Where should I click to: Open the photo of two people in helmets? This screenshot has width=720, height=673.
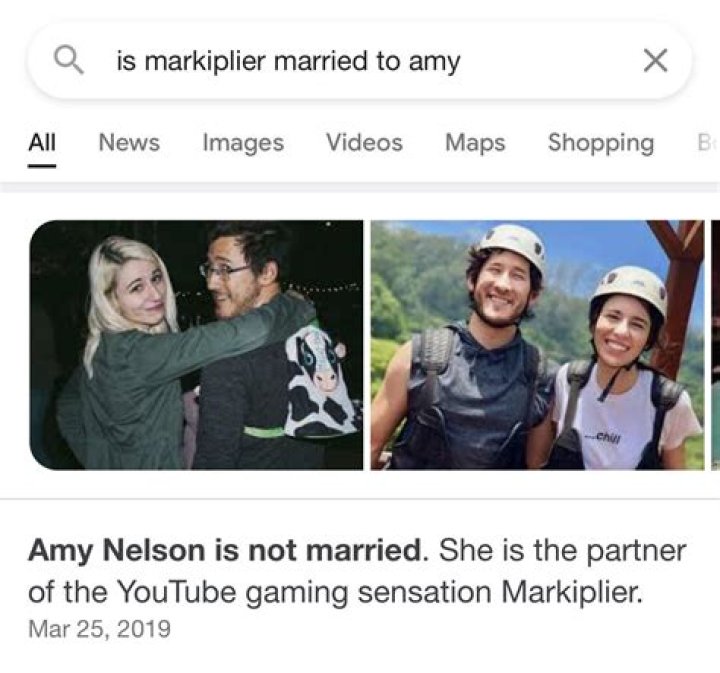[x=537, y=345]
